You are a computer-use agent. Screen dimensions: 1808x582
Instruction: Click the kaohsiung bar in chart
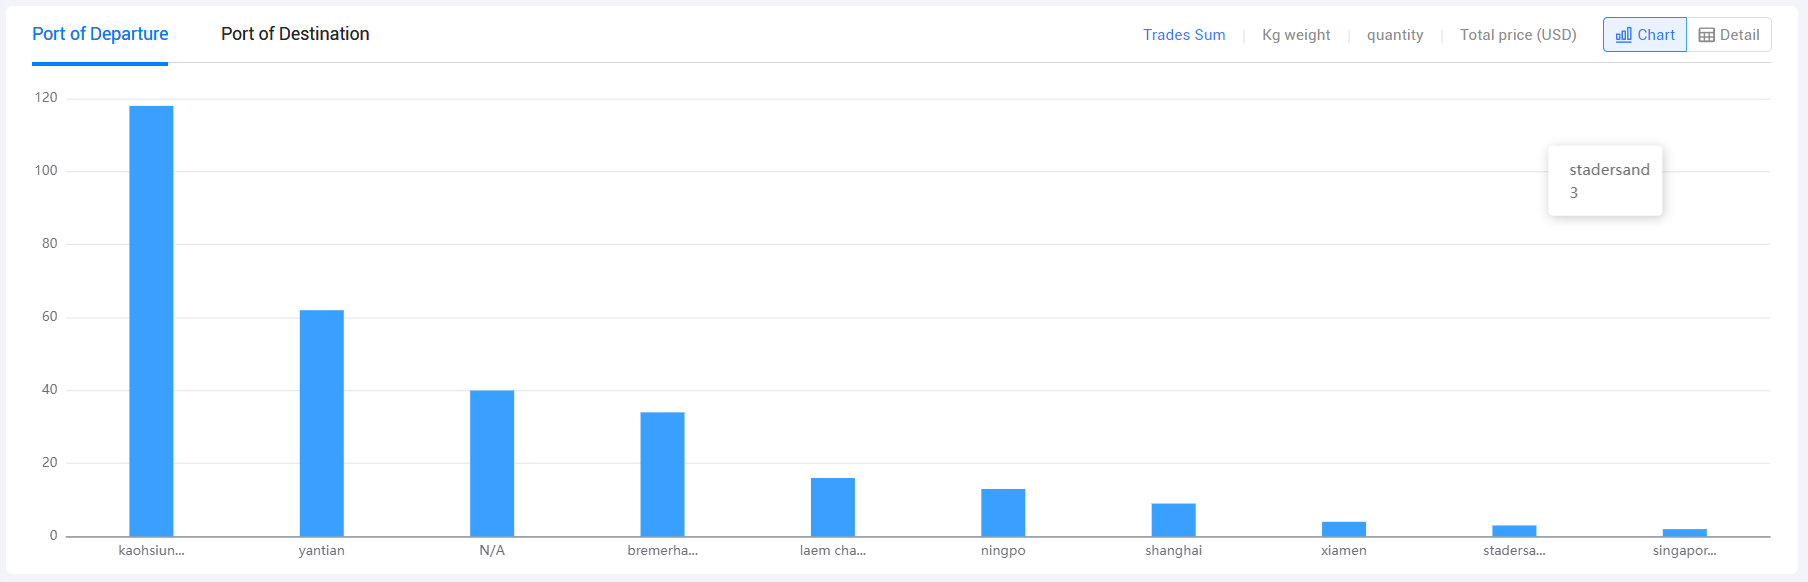[x=151, y=321]
